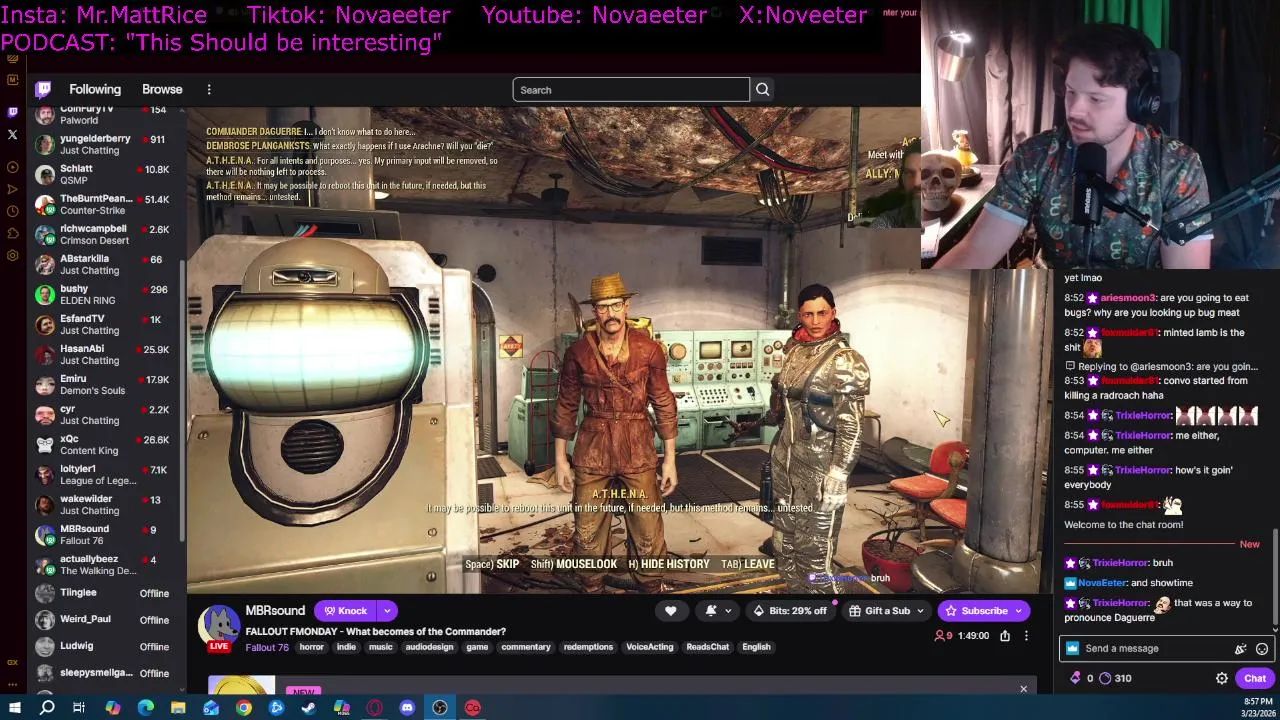The width and height of the screenshot is (1280, 720).
Task: Click TrixieHorror username on 'bruh' message
Action: [1120, 563]
